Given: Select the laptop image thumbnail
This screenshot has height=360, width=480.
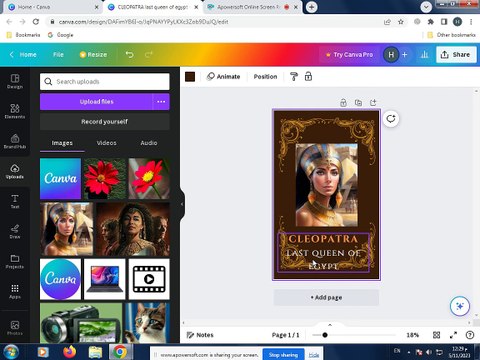Looking at the screenshot, I should tap(105, 279).
